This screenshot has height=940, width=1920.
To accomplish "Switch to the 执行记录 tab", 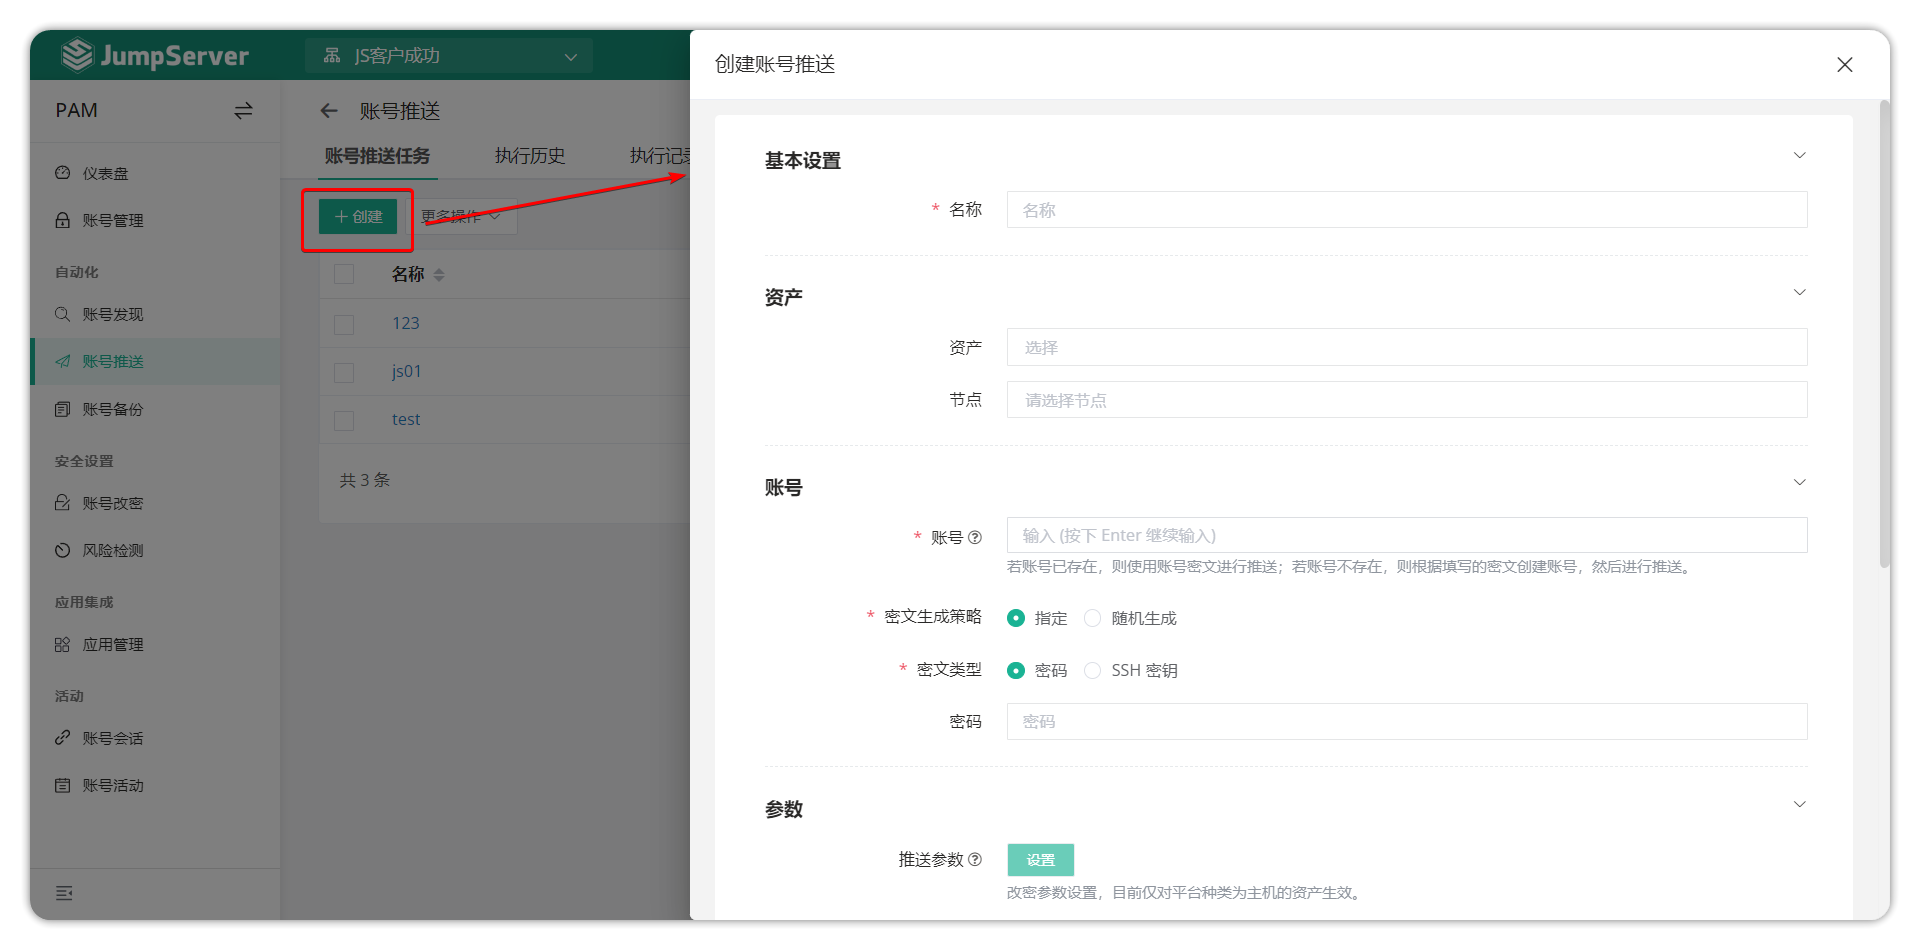I will tap(660, 156).
